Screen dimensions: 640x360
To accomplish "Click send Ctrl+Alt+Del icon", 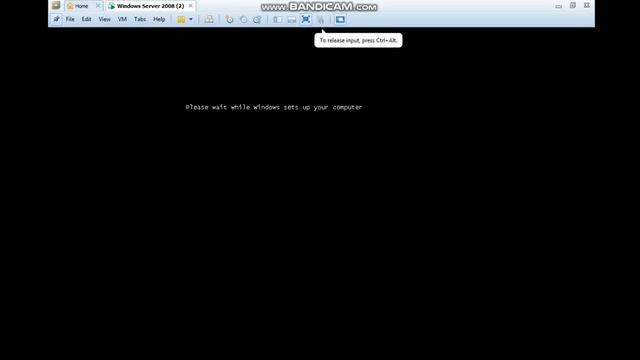I will tap(209, 19).
